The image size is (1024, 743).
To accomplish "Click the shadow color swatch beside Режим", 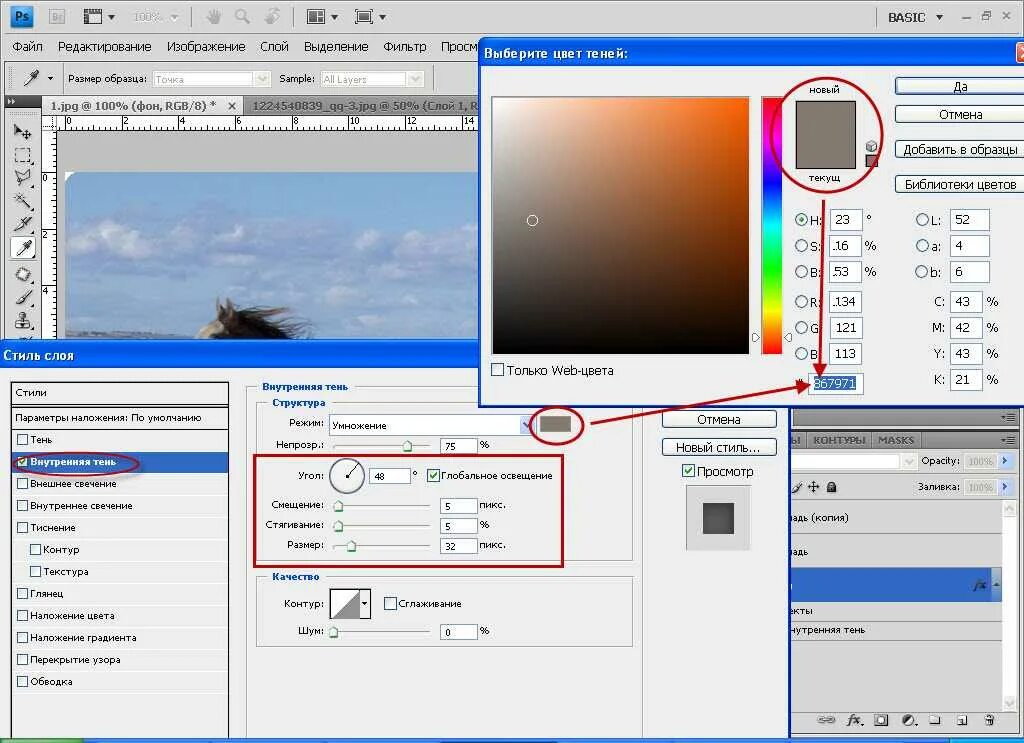I will click(555, 424).
